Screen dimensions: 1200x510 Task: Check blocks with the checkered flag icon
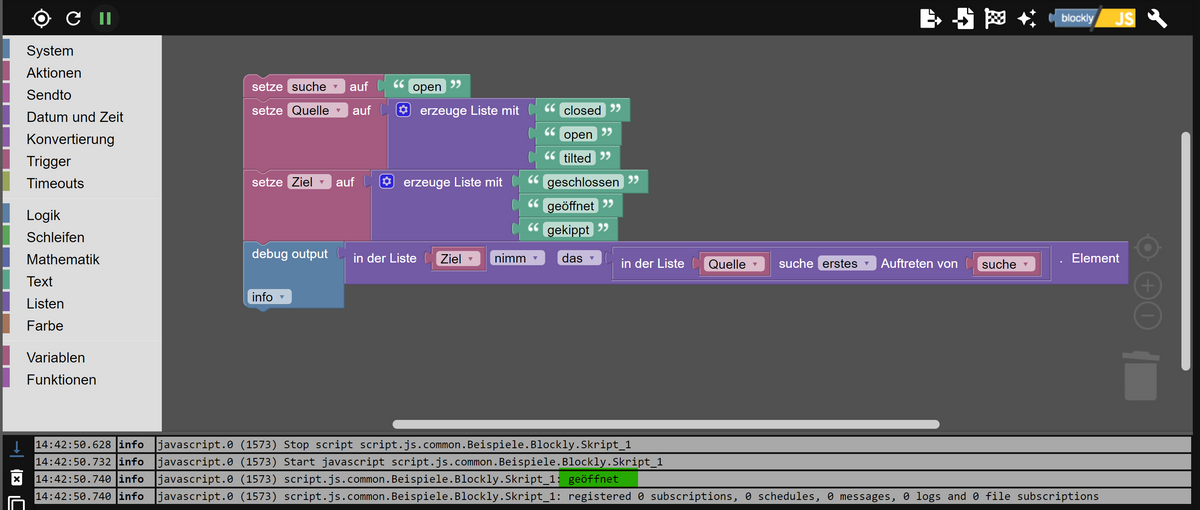(995, 18)
